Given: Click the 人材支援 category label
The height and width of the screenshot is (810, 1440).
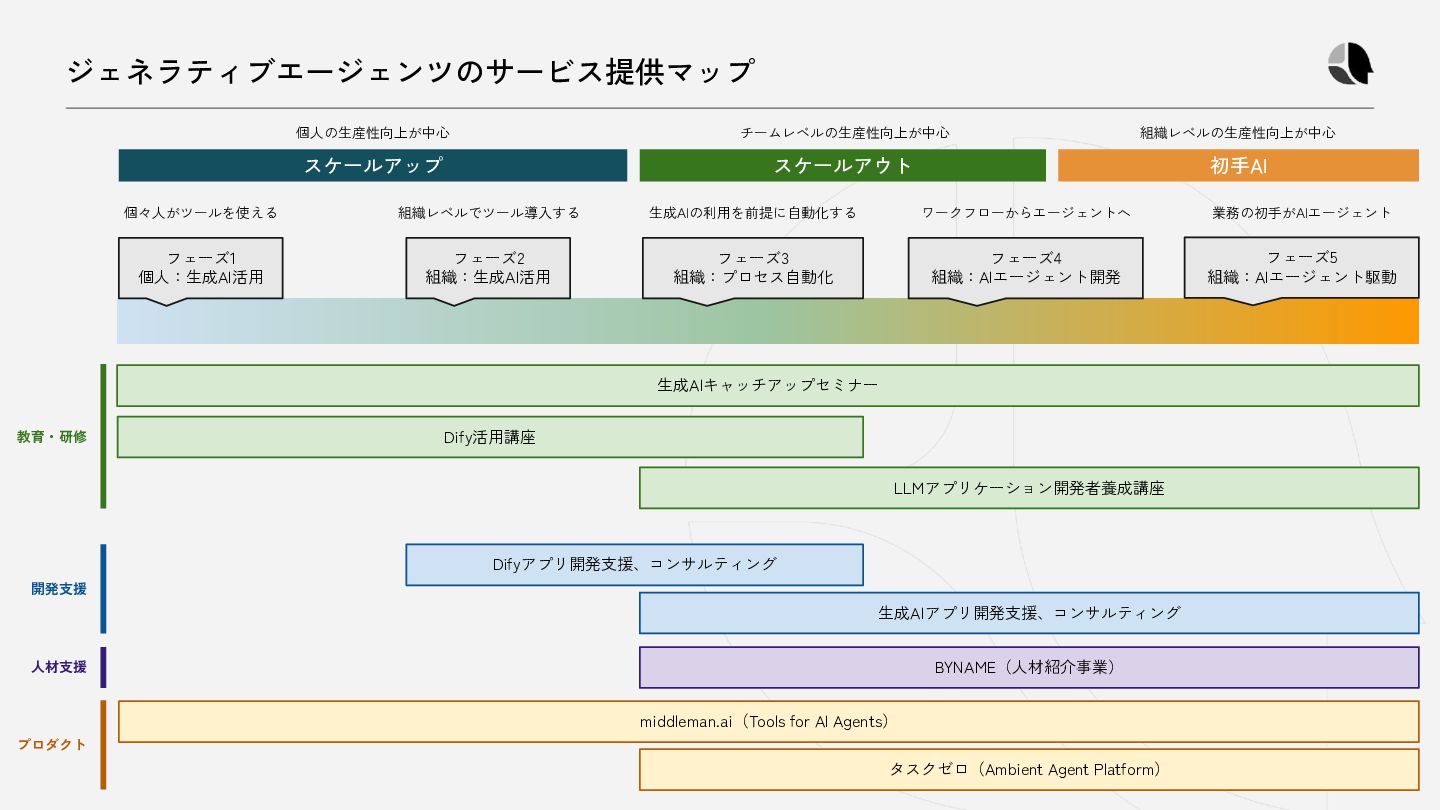Looking at the screenshot, I should pos(59,667).
